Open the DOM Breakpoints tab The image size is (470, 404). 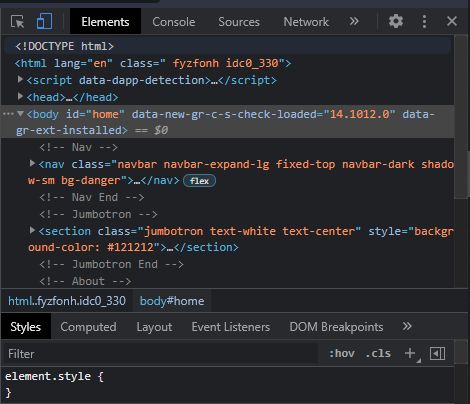pyautogui.click(x=336, y=327)
